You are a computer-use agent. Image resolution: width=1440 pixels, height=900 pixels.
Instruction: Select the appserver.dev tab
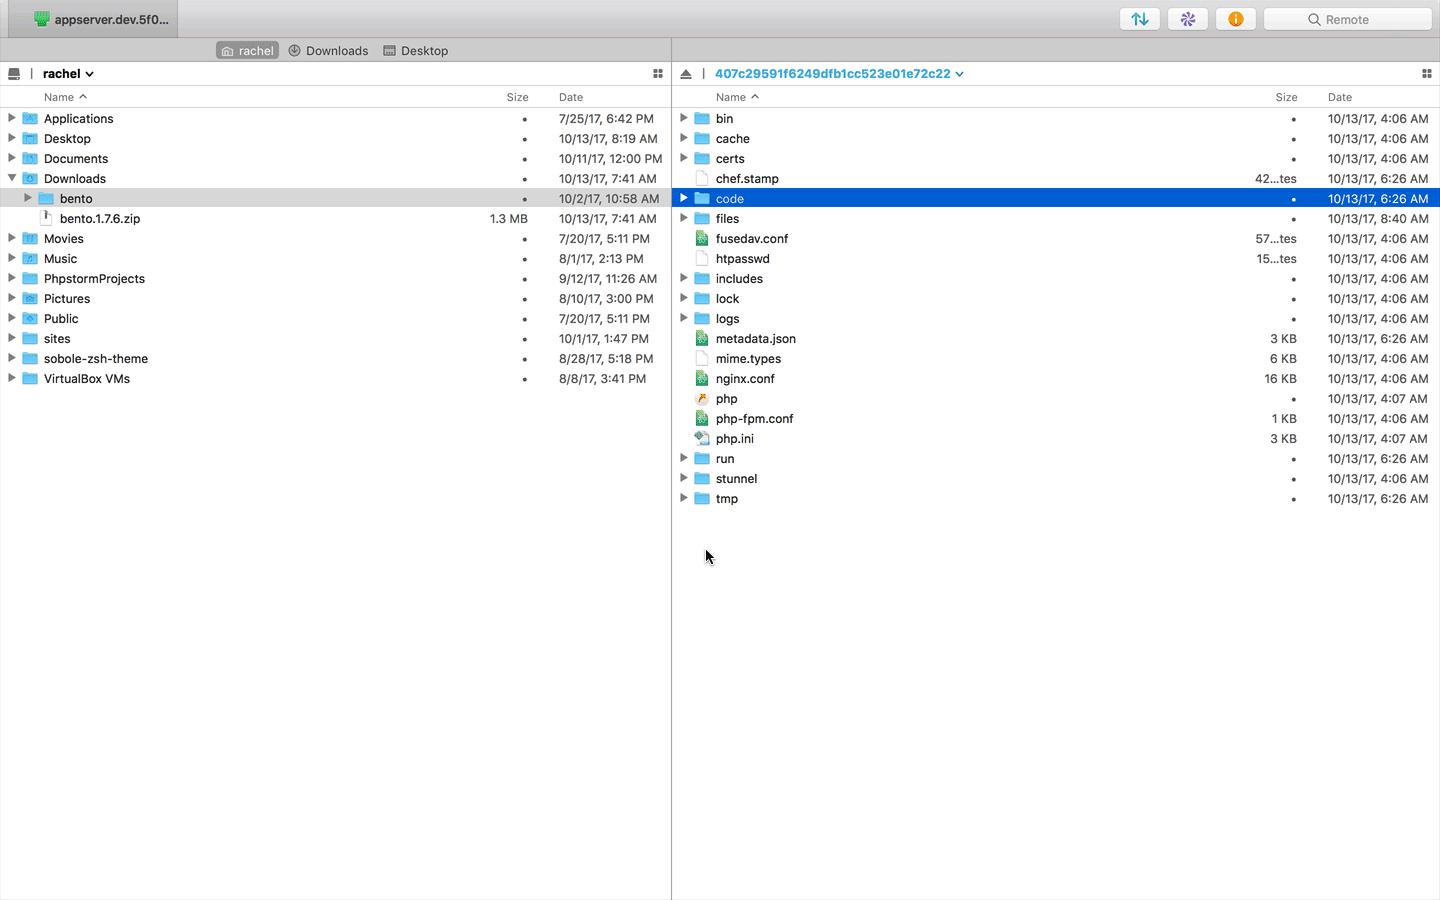[95, 18]
